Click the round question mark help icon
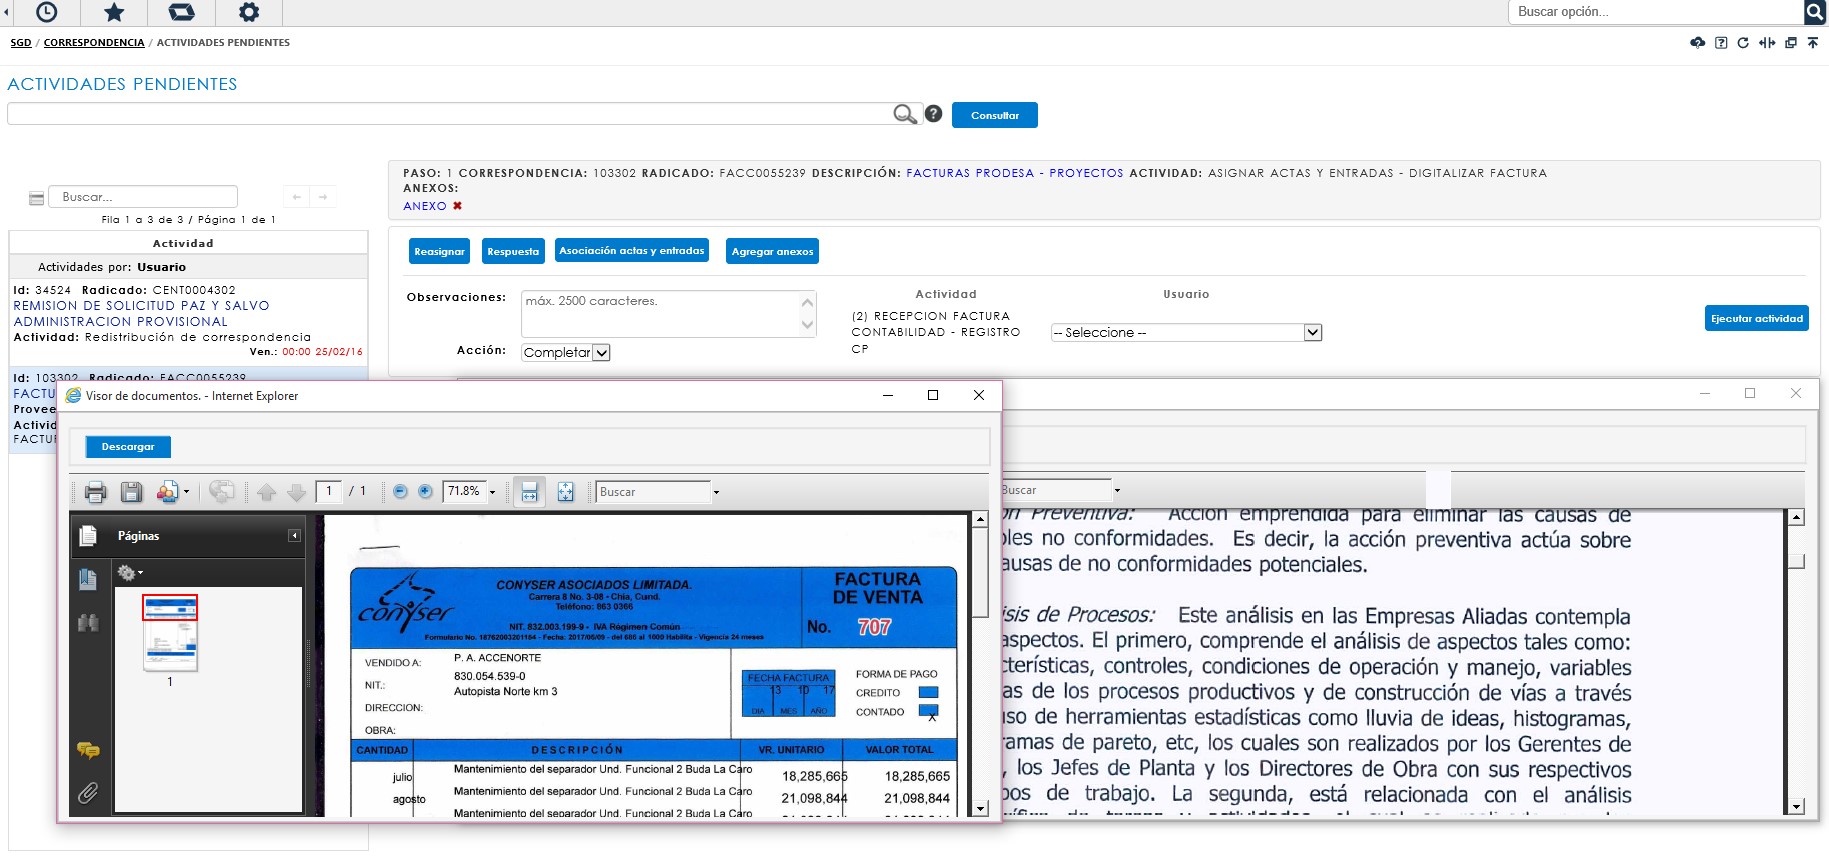The width and height of the screenshot is (1829, 856). click(x=934, y=114)
